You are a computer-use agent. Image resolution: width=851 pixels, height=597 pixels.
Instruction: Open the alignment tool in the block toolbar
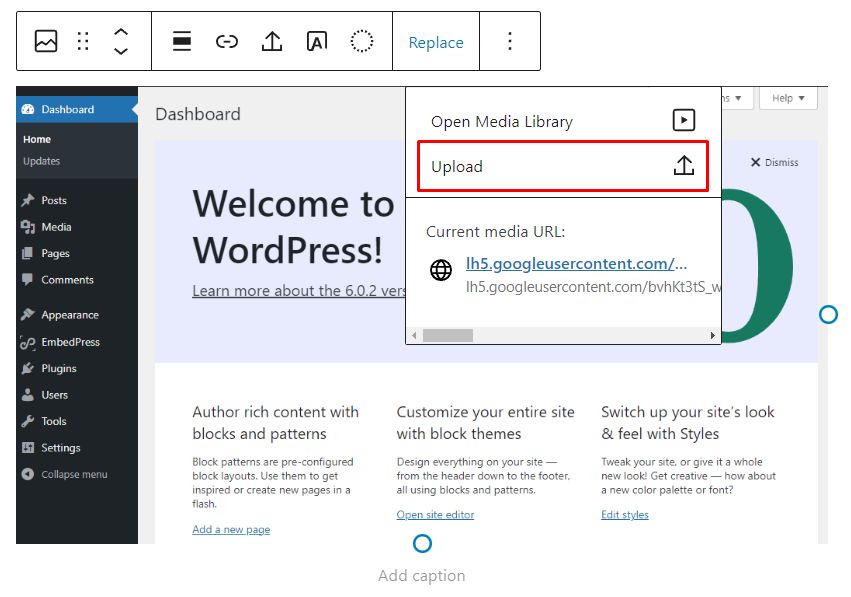(181, 41)
